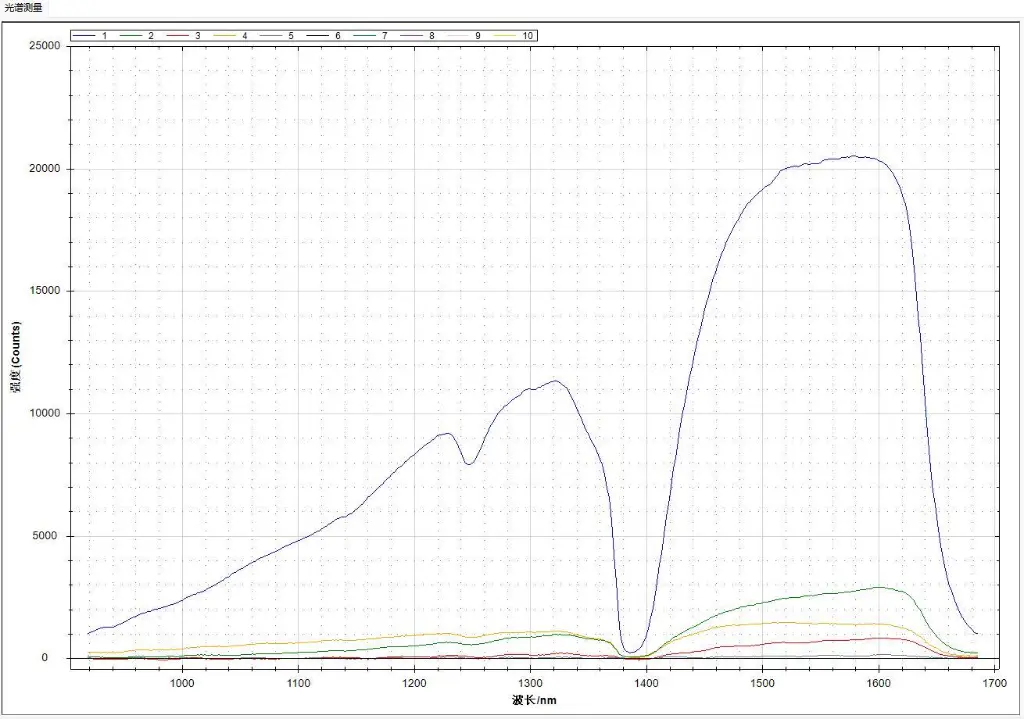The width and height of the screenshot is (1024, 719).
Task: Select legend entry 9 in the chart legend
Action: pyautogui.click(x=464, y=36)
